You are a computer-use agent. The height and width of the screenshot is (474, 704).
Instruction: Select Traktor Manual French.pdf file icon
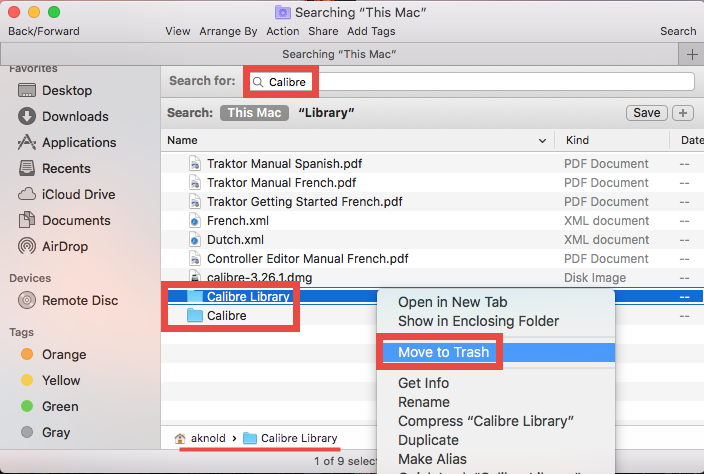tap(194, 183)
